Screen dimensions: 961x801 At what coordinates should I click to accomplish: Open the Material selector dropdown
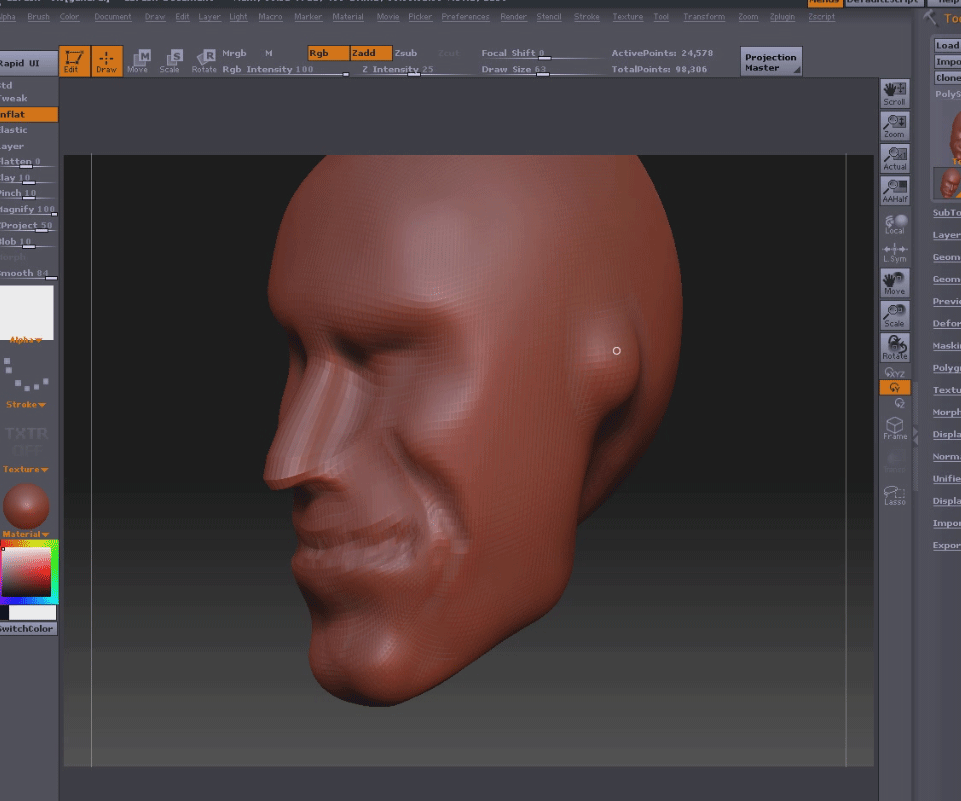coord(27,534)
